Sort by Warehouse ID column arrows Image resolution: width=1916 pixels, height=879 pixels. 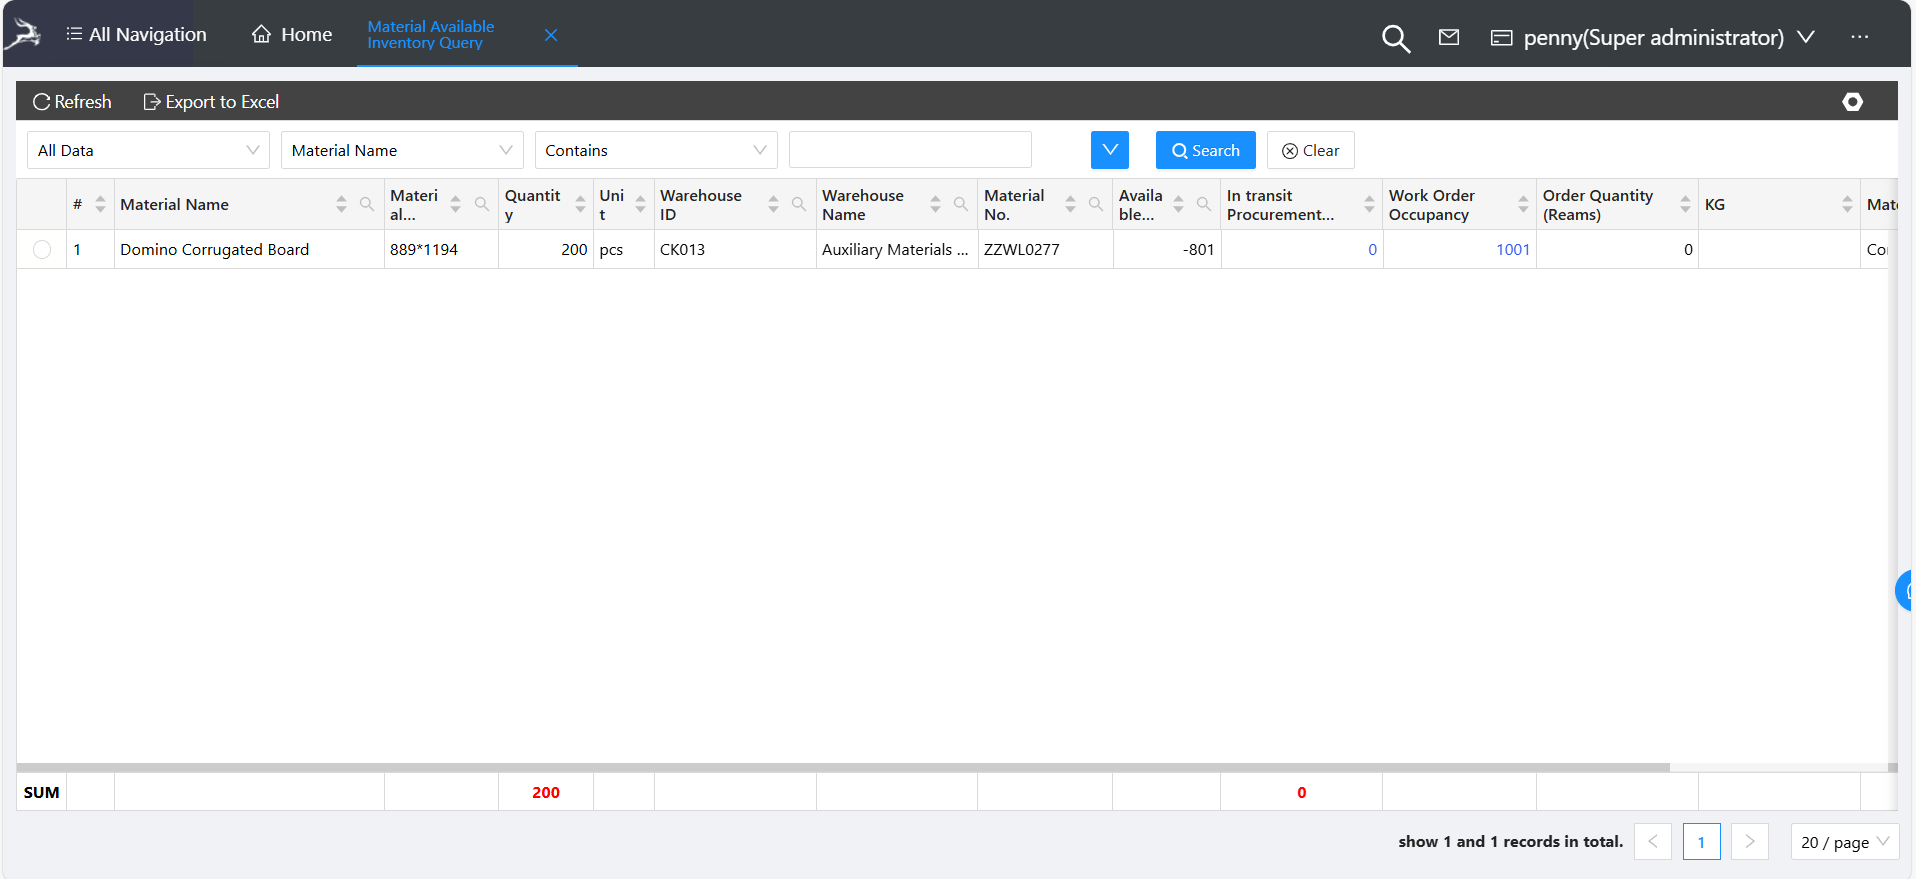click(x=773, y=204)
